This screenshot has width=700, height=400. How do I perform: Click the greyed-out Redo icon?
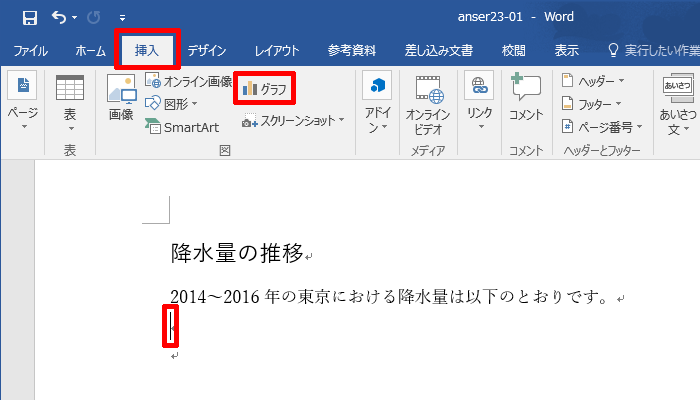pyautogui.click(x=93, y=18)
